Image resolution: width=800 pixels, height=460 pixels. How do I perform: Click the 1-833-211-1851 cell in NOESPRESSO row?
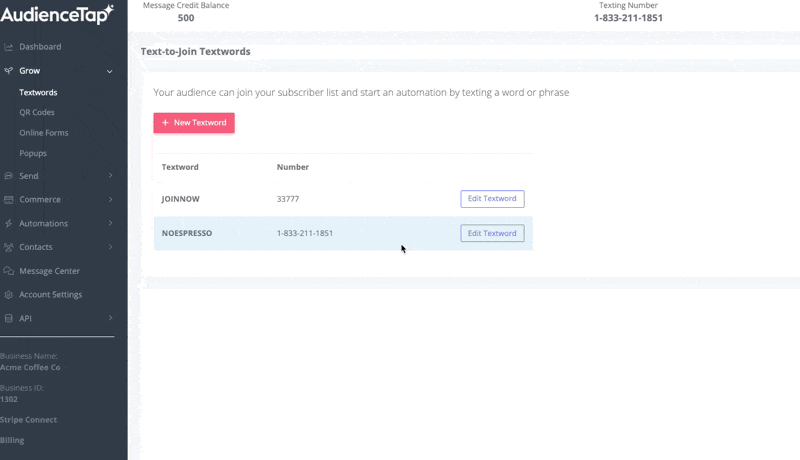[x=305, y=233]
